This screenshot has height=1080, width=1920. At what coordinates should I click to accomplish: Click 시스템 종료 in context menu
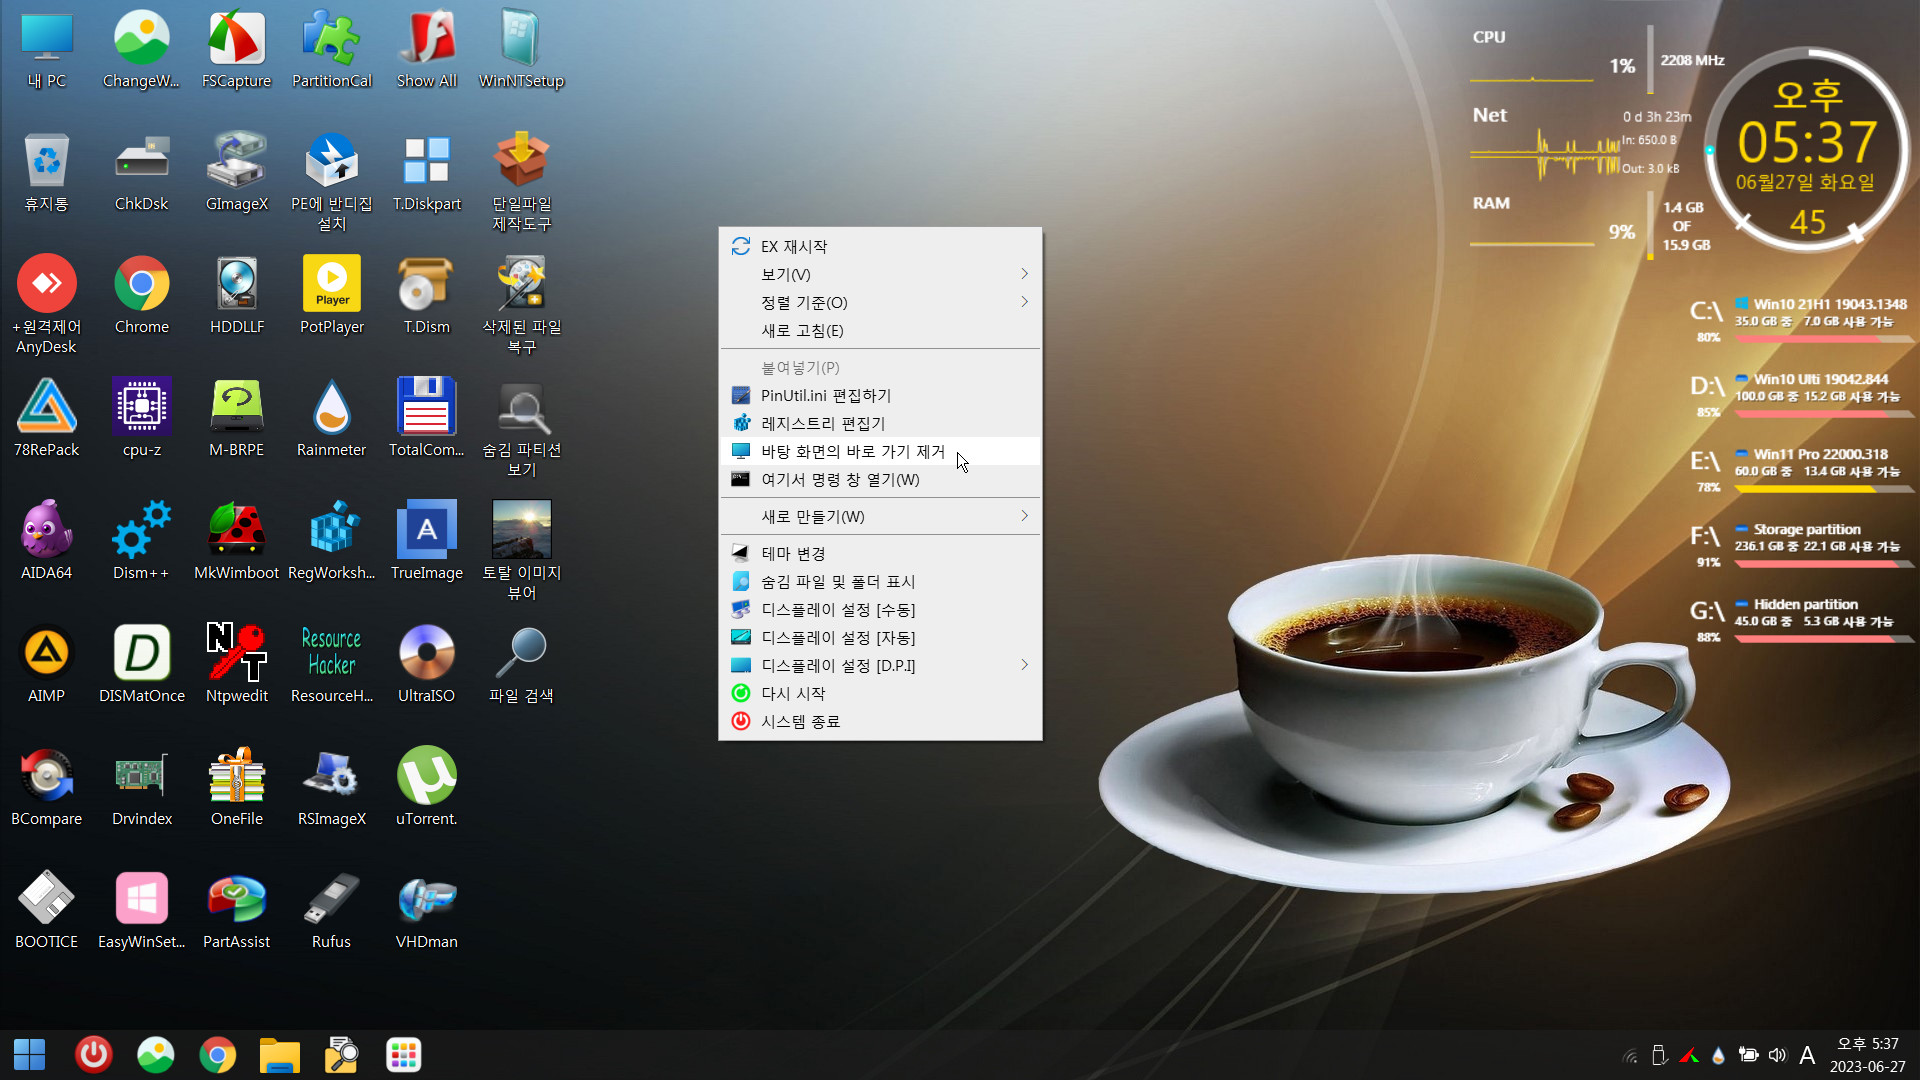pyautogui.click(x=880, y=721)
